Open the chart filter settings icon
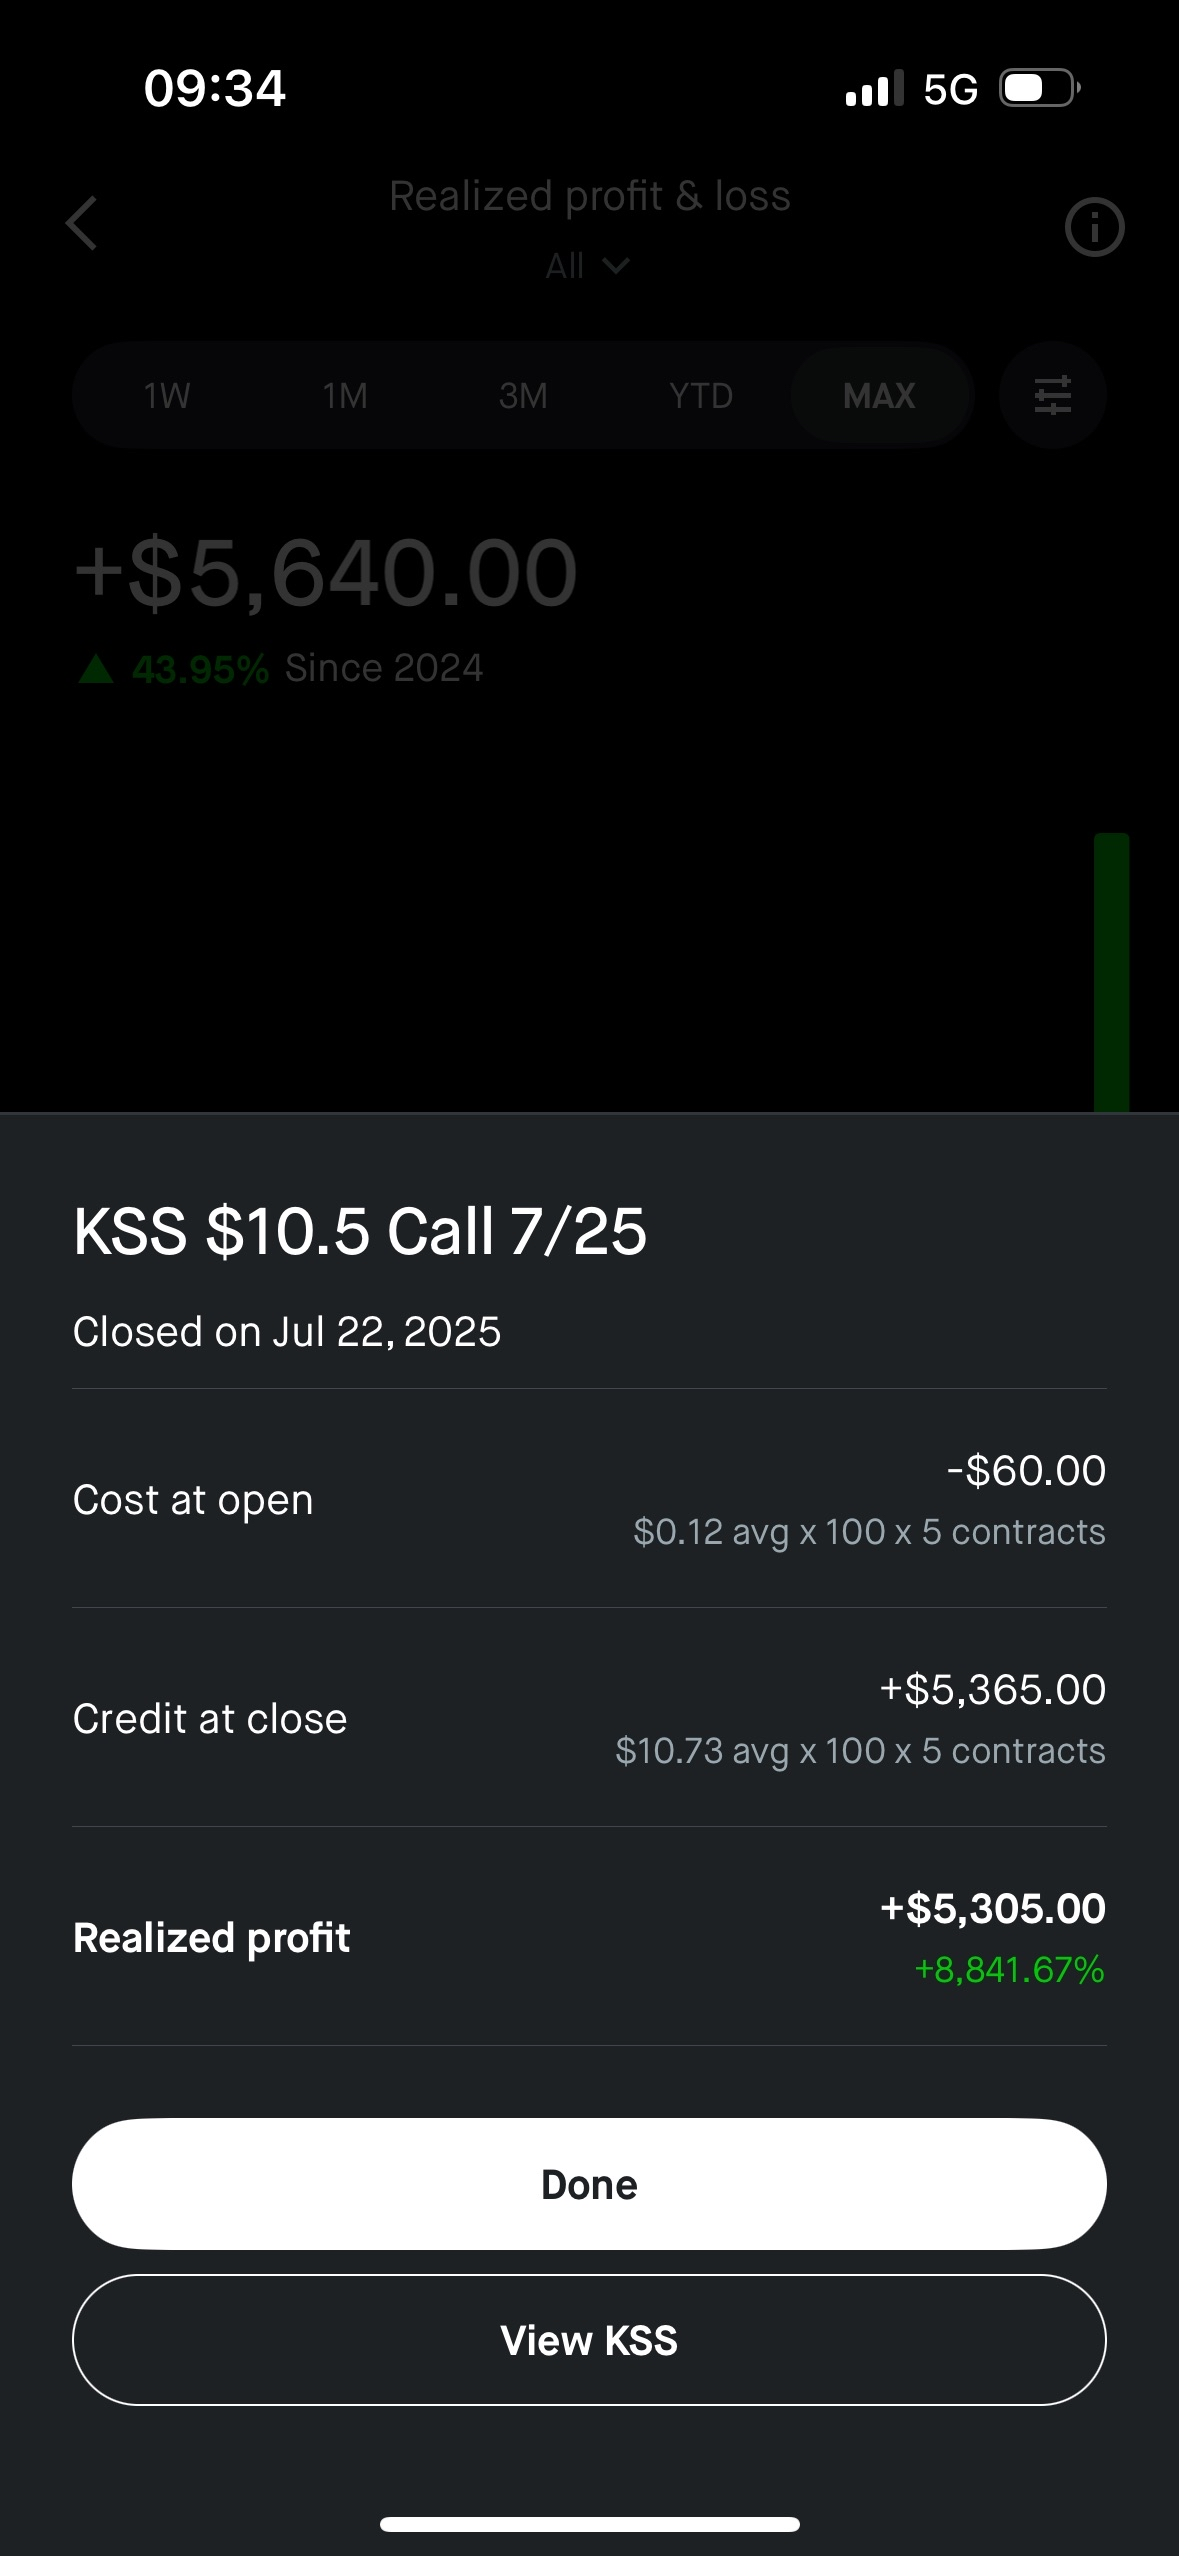Viewport: 1179px width, 2556px height. (1052, 395)
